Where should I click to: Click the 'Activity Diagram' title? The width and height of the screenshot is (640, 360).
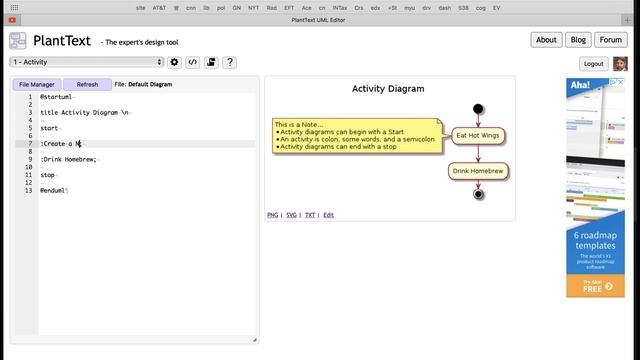[388, 89]
